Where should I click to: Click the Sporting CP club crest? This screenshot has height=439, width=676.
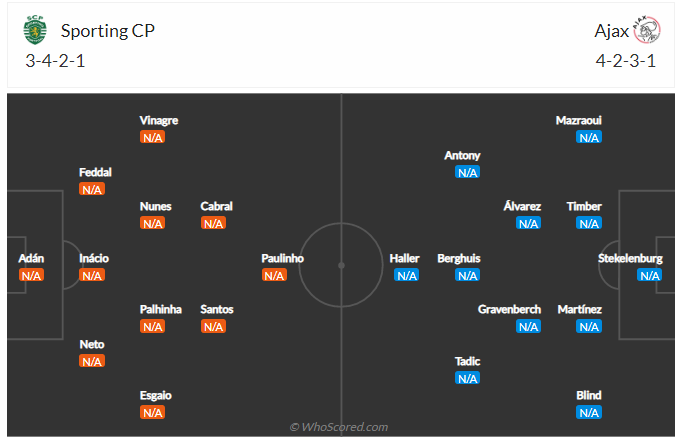[x=36, y=31]
